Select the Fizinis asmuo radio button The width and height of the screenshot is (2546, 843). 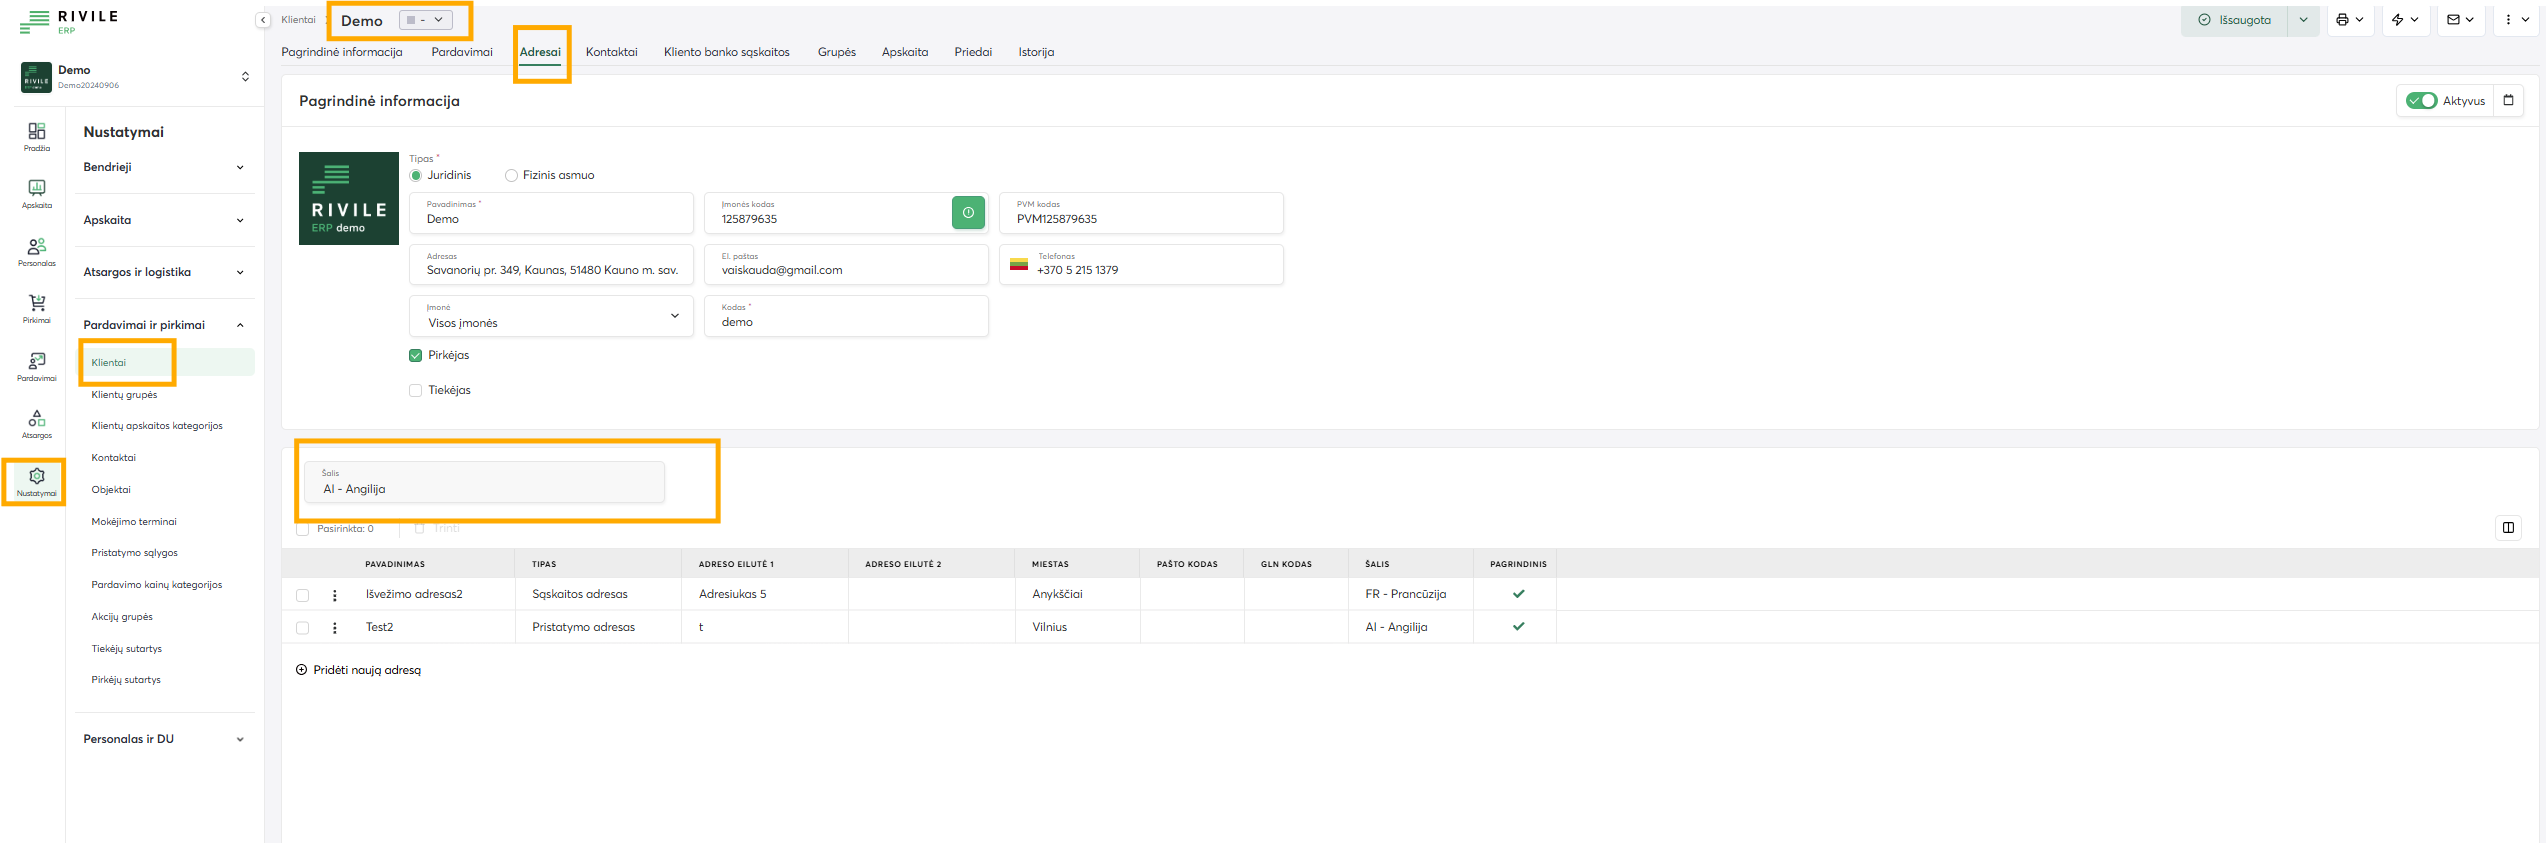[x=512, y=176]
